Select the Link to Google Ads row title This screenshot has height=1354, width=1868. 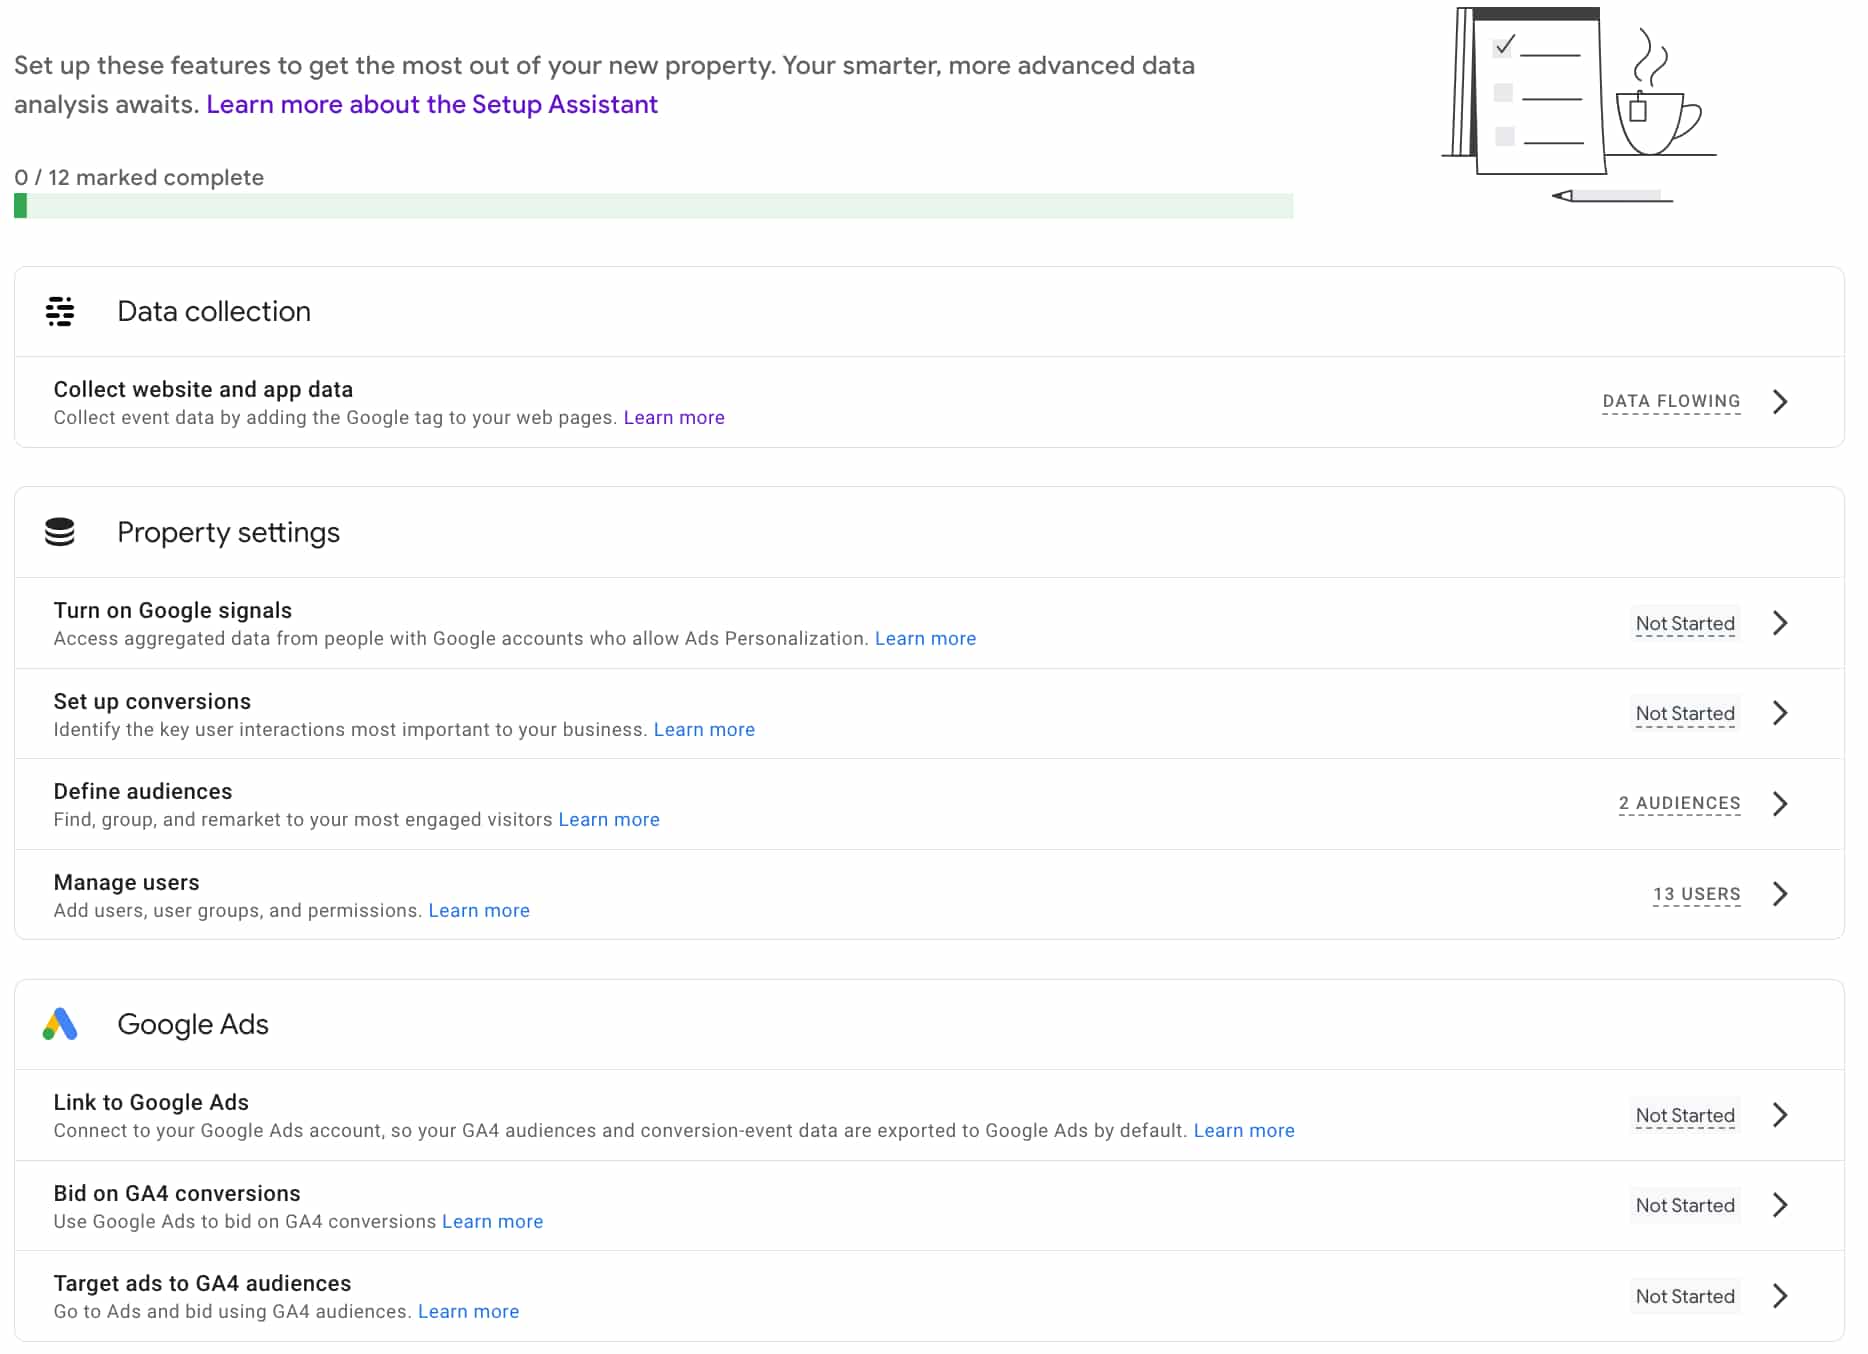point(151,1102)
